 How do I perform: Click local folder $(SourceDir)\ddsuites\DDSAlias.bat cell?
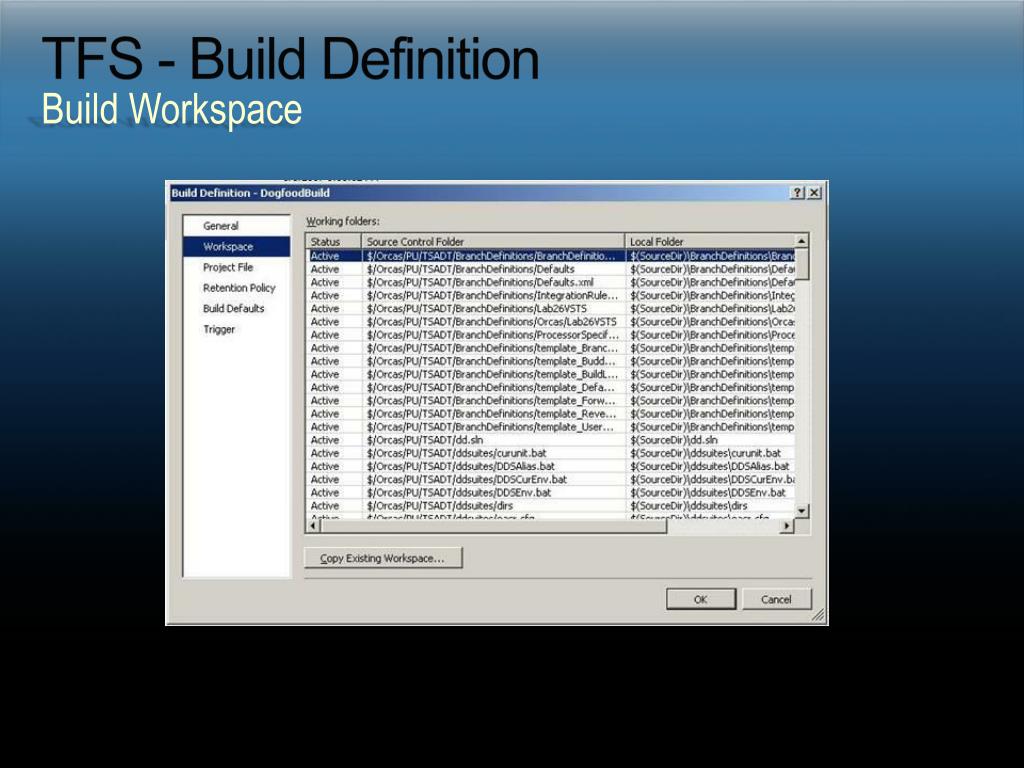point(709,466)
